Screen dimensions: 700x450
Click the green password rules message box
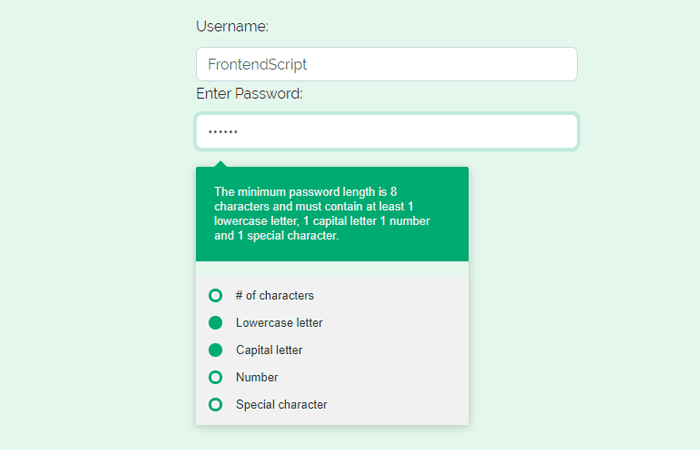(x=332, y=214)
